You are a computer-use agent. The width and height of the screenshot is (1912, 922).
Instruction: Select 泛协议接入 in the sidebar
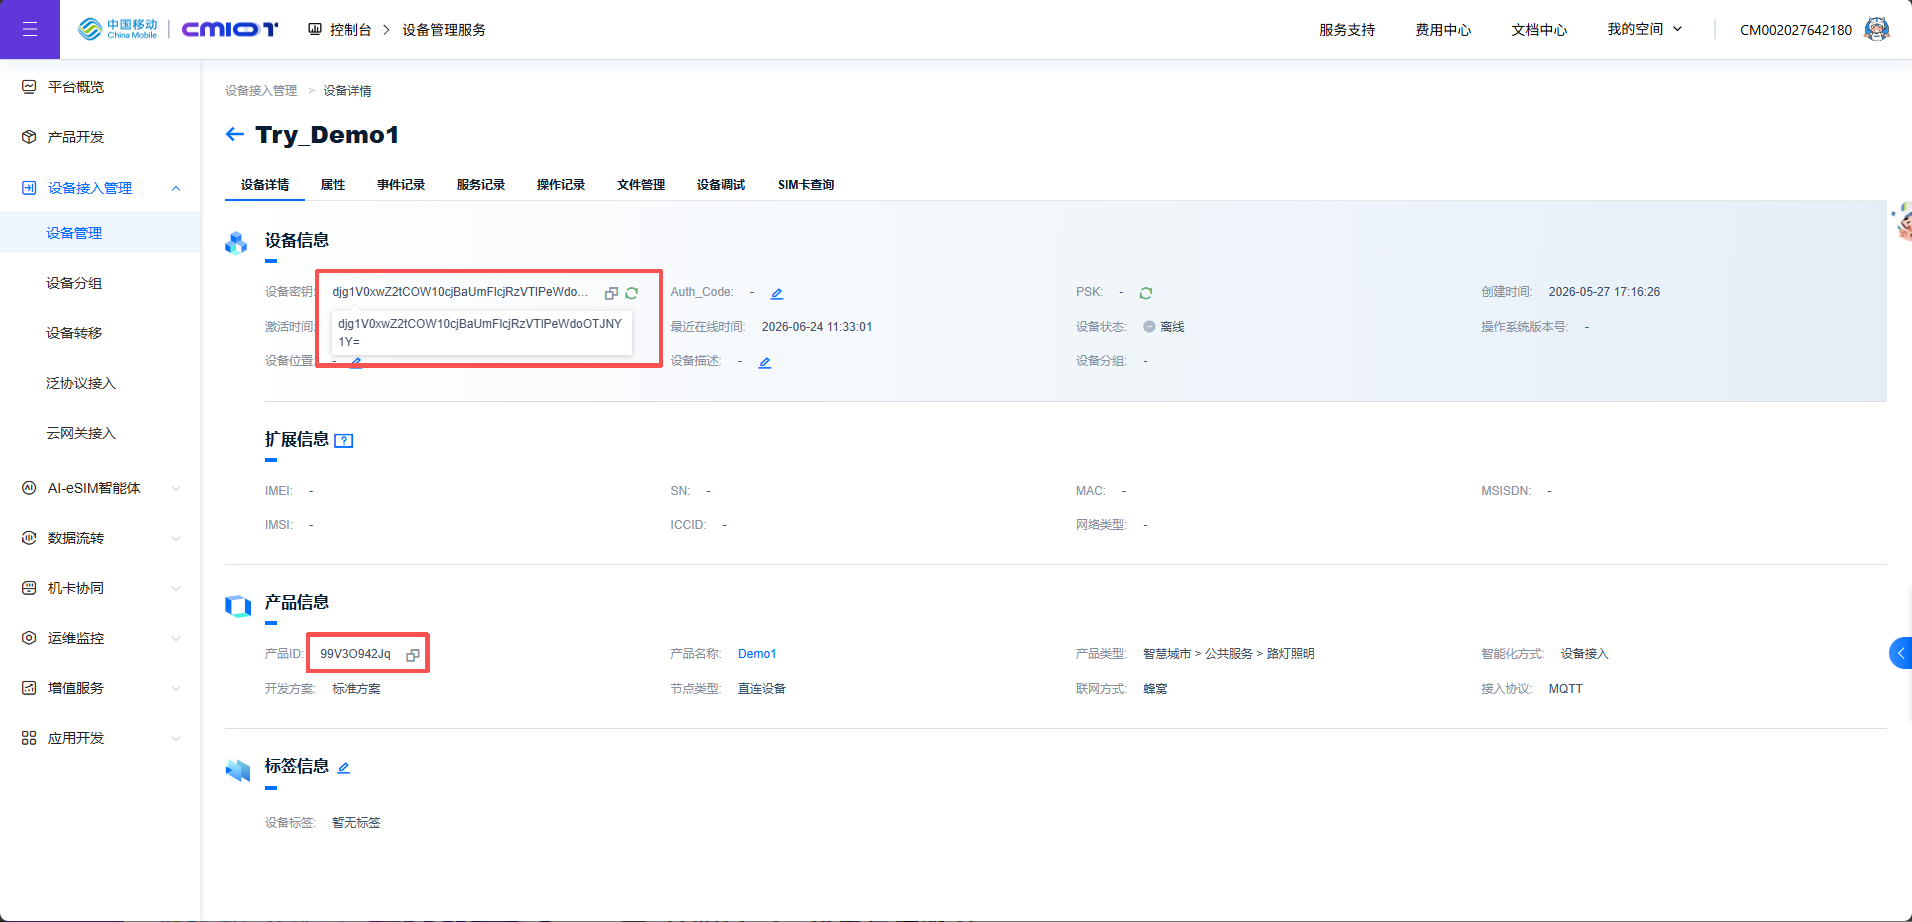(x=81, y=383)
